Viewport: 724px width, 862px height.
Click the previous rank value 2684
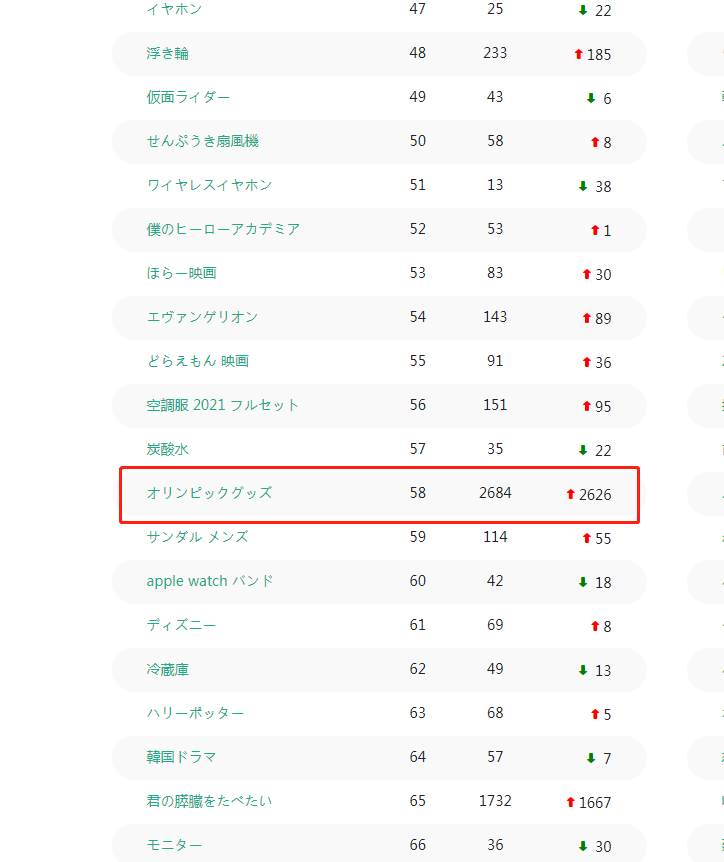tap(495, 493)
